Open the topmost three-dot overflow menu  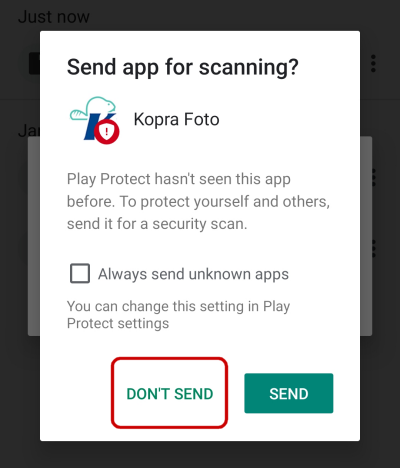[373, 63]
